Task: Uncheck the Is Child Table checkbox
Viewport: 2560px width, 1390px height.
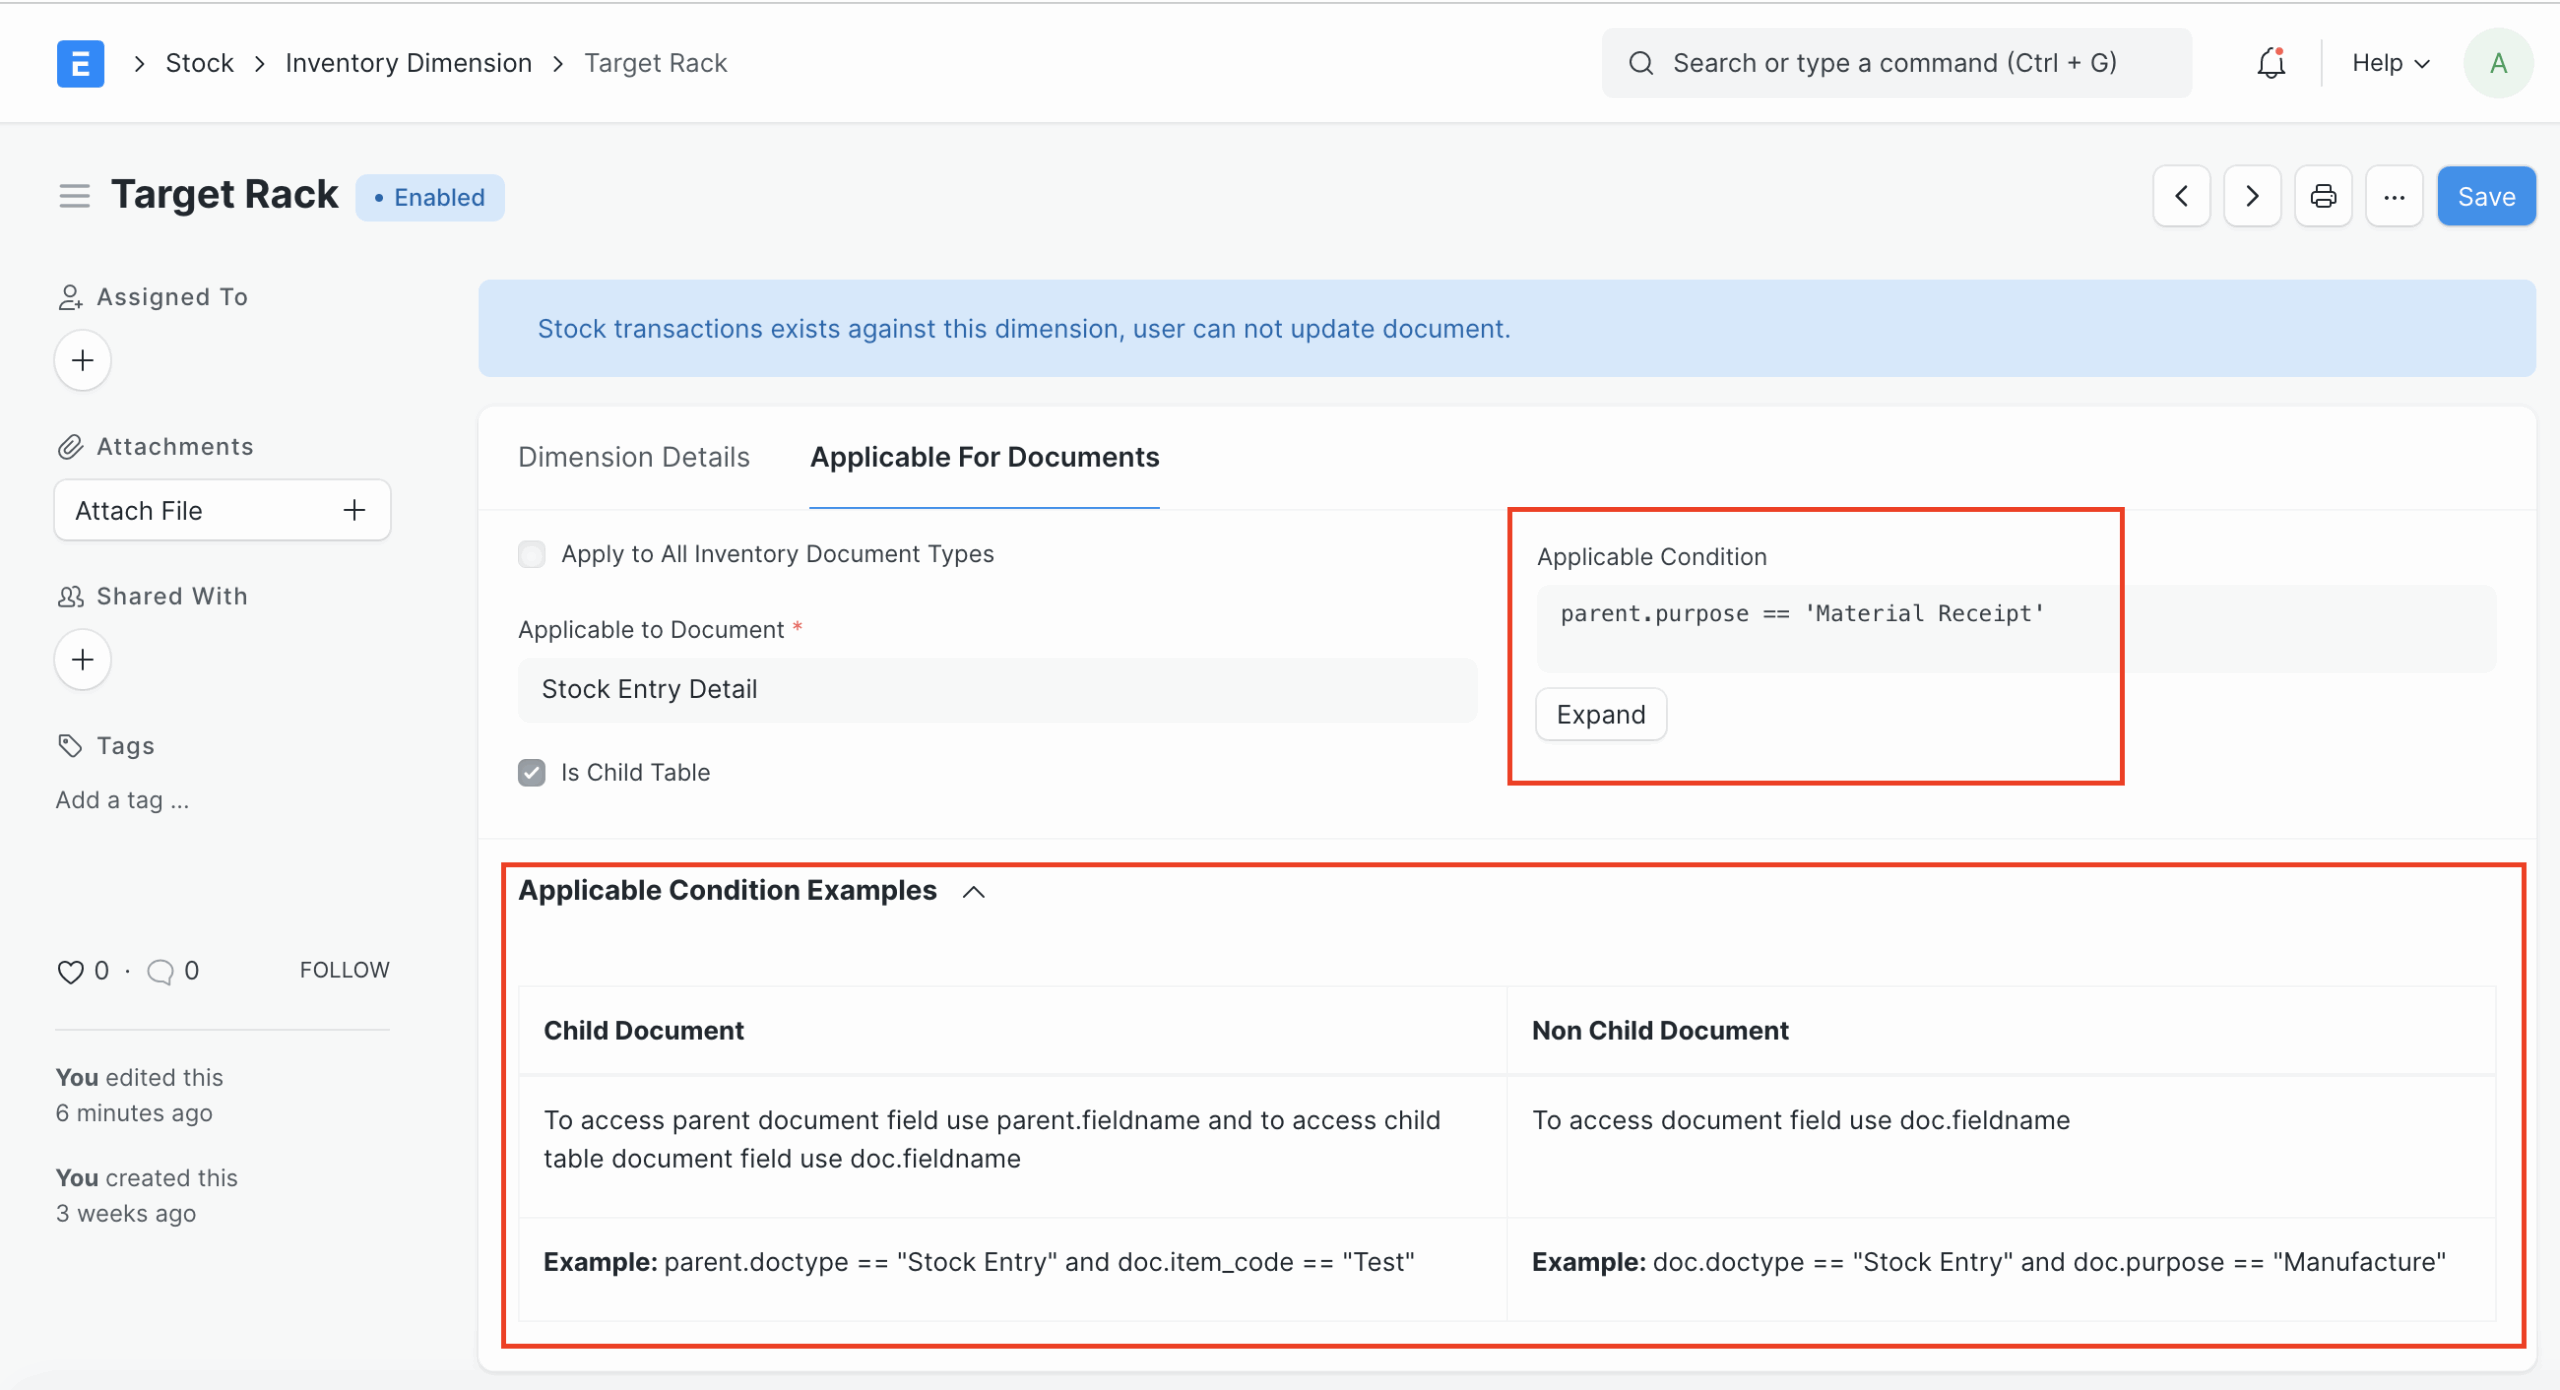Action: (532, 772)
